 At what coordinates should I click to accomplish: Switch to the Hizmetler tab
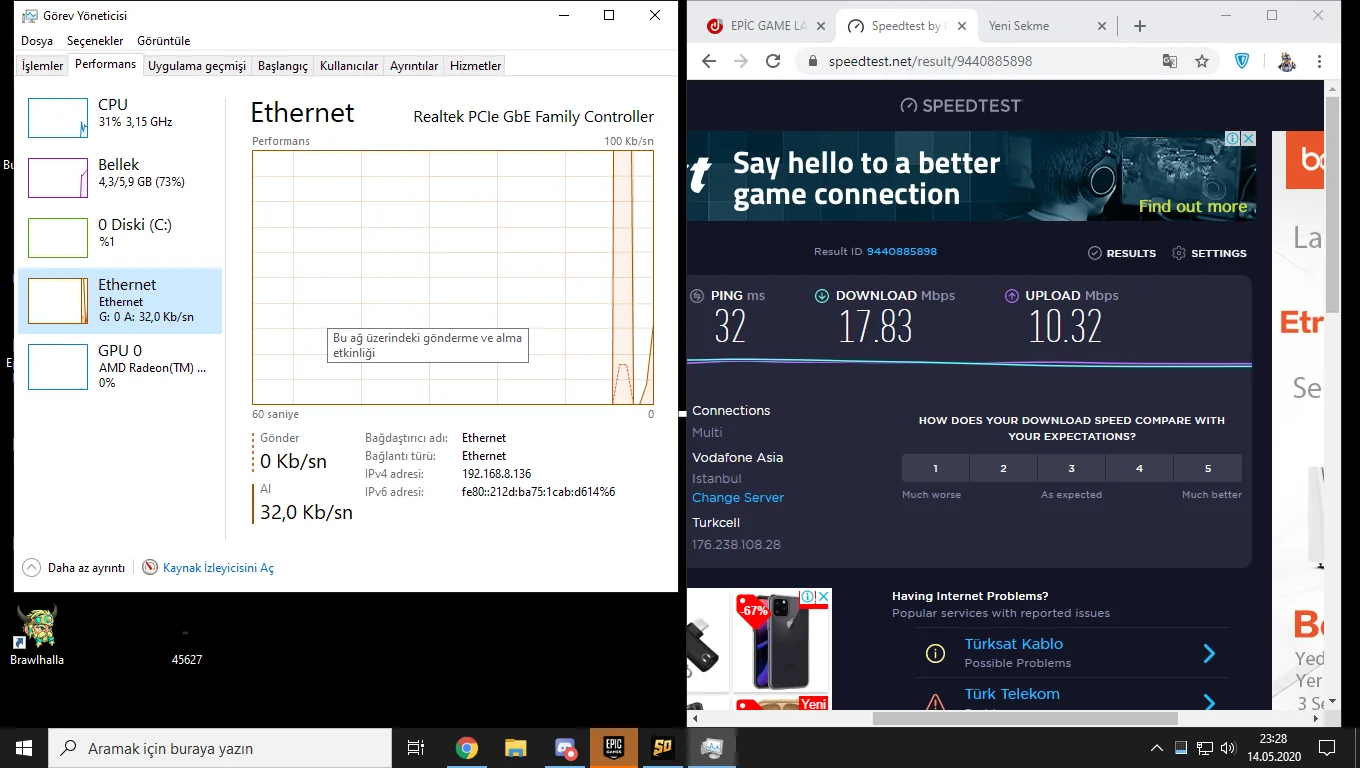(476, 66)
